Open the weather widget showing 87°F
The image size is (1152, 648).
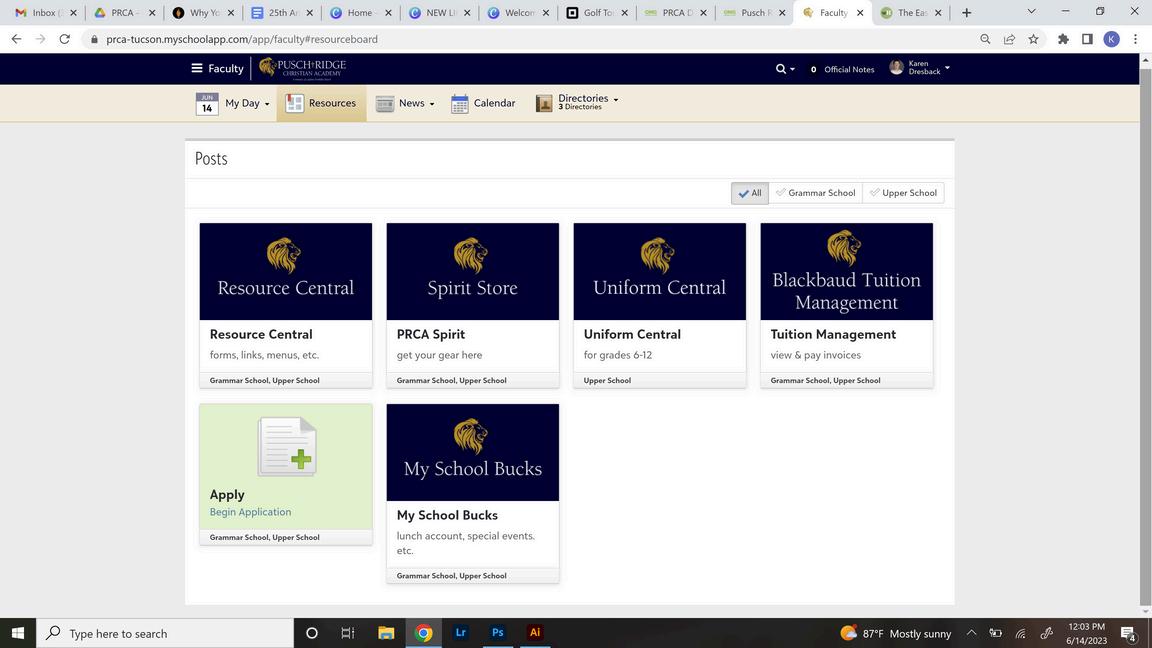click(x=896, y=633)
